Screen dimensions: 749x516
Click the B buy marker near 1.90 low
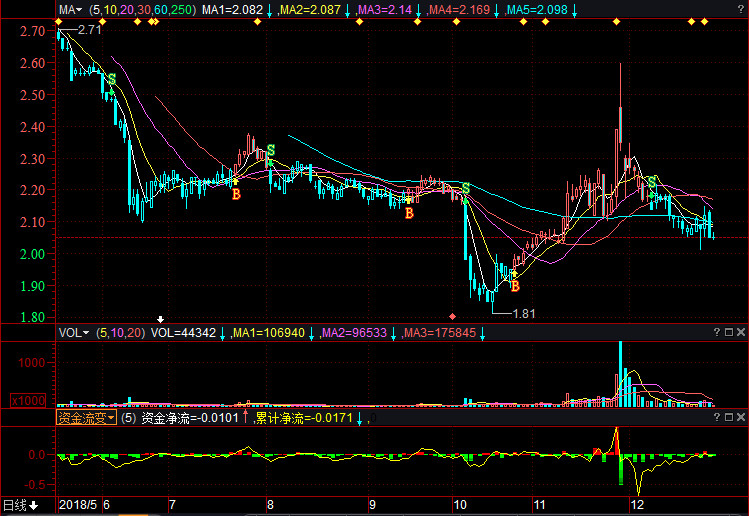coord(515,286)
